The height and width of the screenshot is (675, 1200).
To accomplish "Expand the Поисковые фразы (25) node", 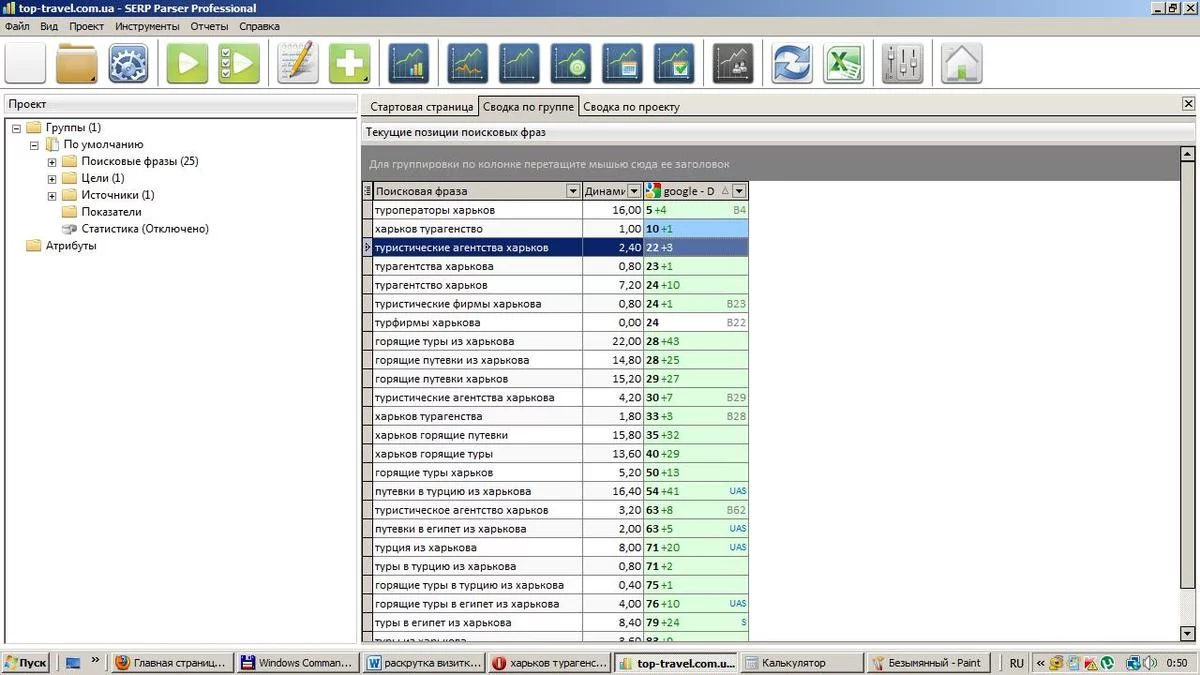I will (52, 162).
